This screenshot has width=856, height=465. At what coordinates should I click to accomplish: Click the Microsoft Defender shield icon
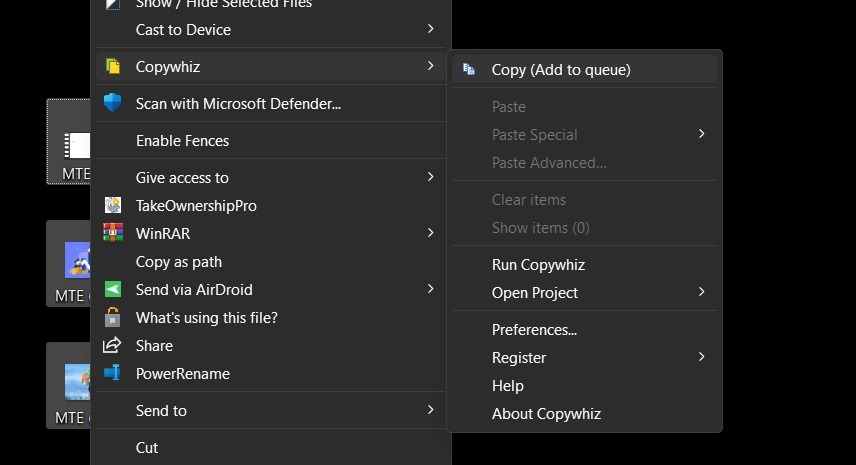point(113,103)
